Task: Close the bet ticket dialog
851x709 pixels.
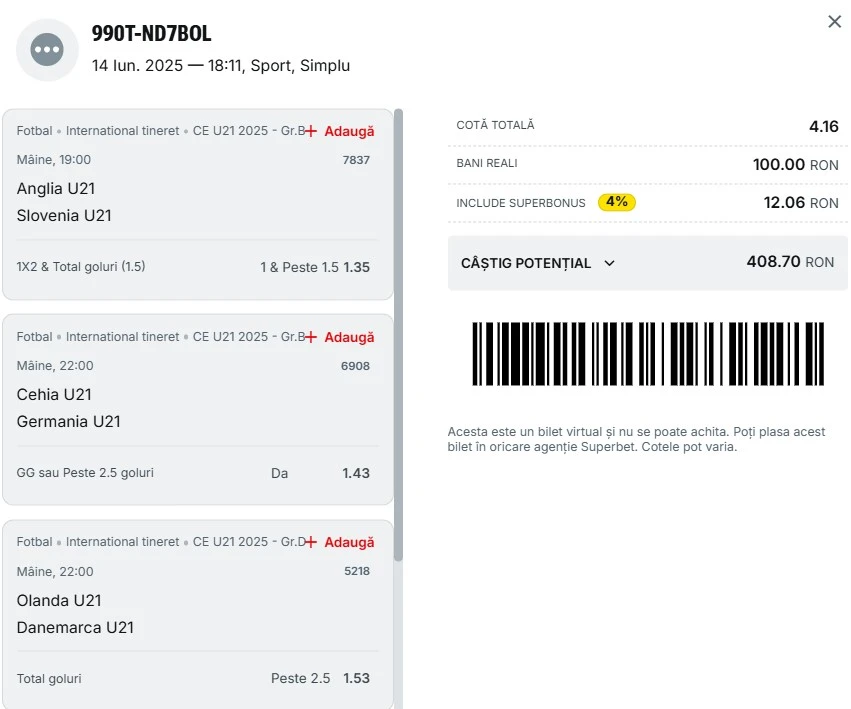Action: pyautogui.click(x=834, y=22)
